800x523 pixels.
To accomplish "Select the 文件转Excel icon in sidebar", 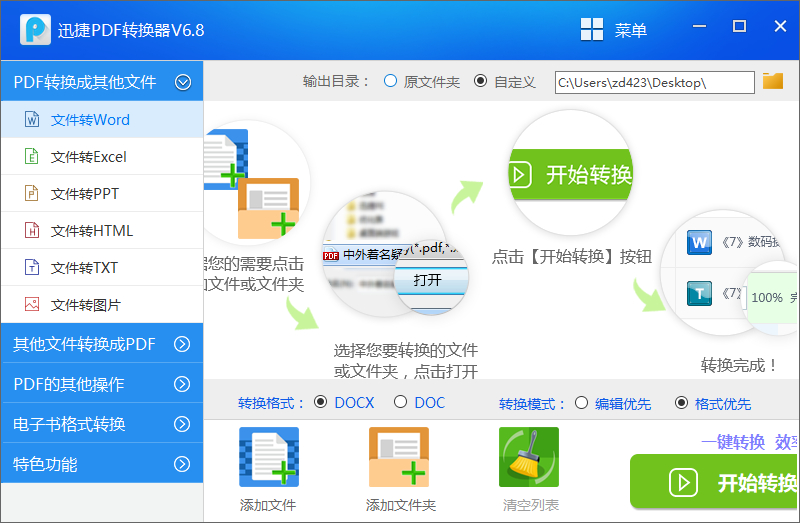I will (x=32, y=157).
